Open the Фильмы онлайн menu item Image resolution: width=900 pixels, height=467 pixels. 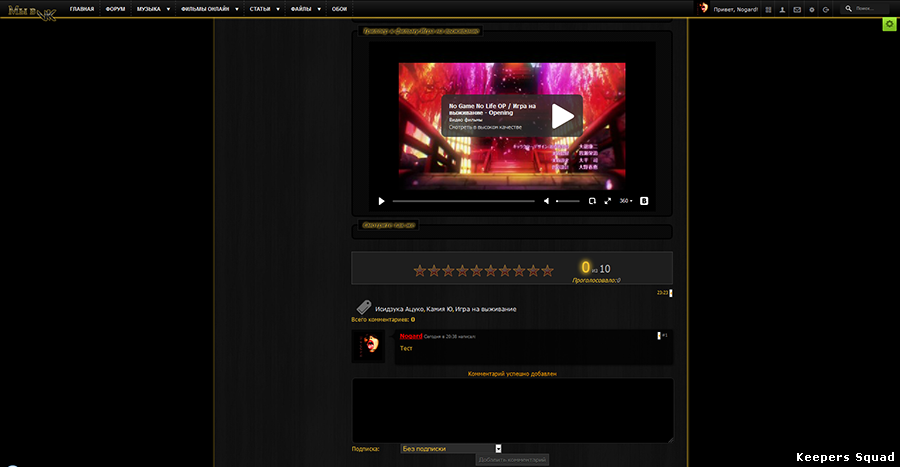205,9
